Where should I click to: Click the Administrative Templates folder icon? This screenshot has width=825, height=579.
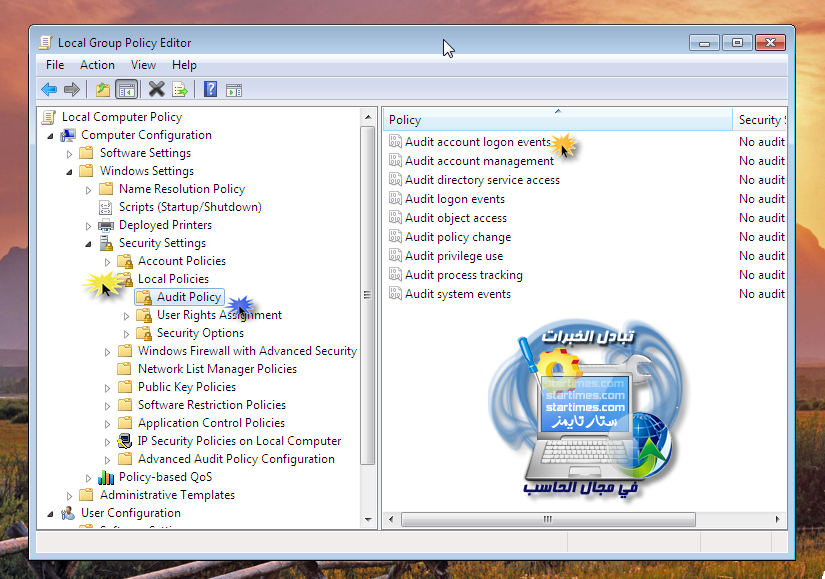(x=87, y=495)
